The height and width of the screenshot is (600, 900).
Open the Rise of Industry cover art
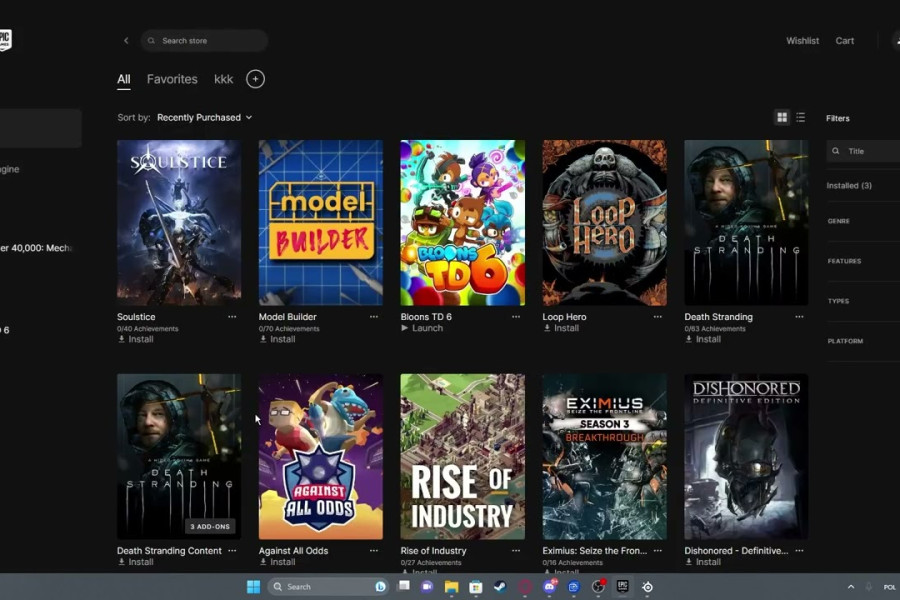click(x=463, y=456)
